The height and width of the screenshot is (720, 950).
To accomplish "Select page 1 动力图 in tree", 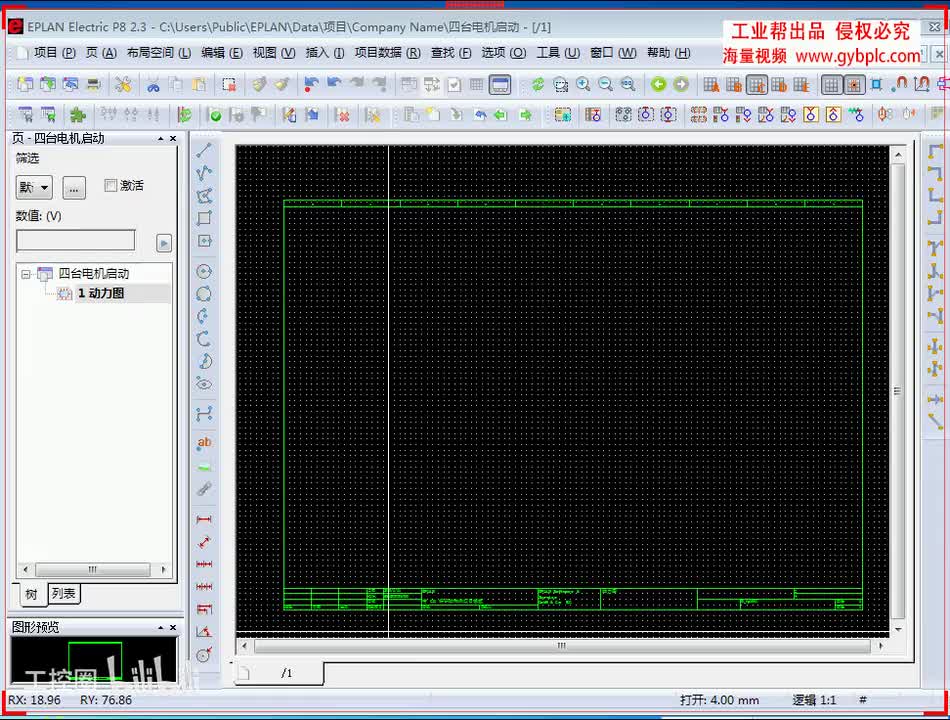I will tap(100, 293).
